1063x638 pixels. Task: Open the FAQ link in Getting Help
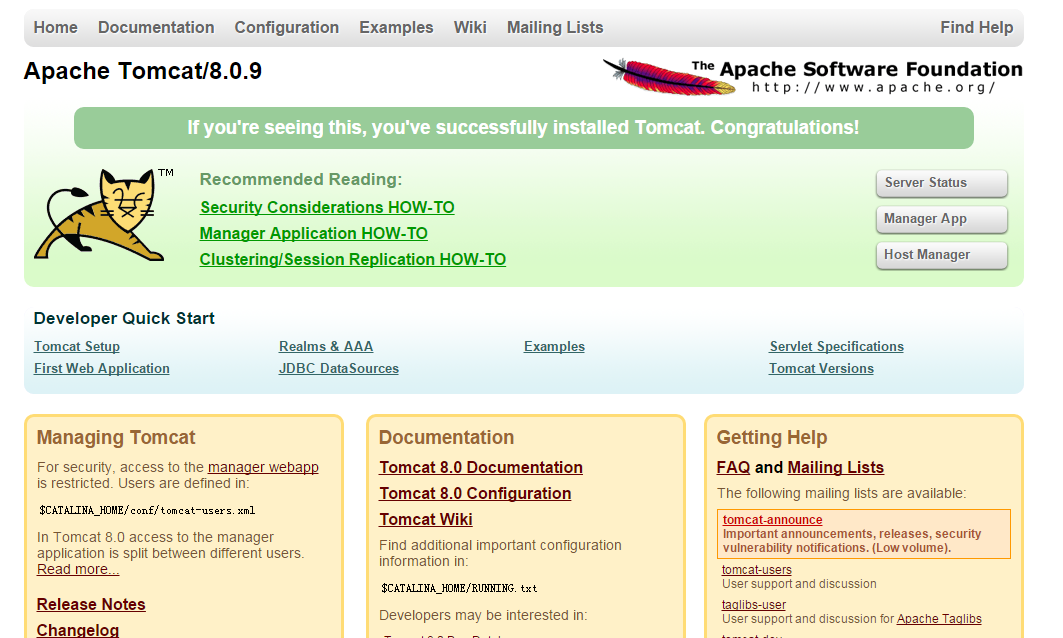pyautogui.click(x=734, y=467)
